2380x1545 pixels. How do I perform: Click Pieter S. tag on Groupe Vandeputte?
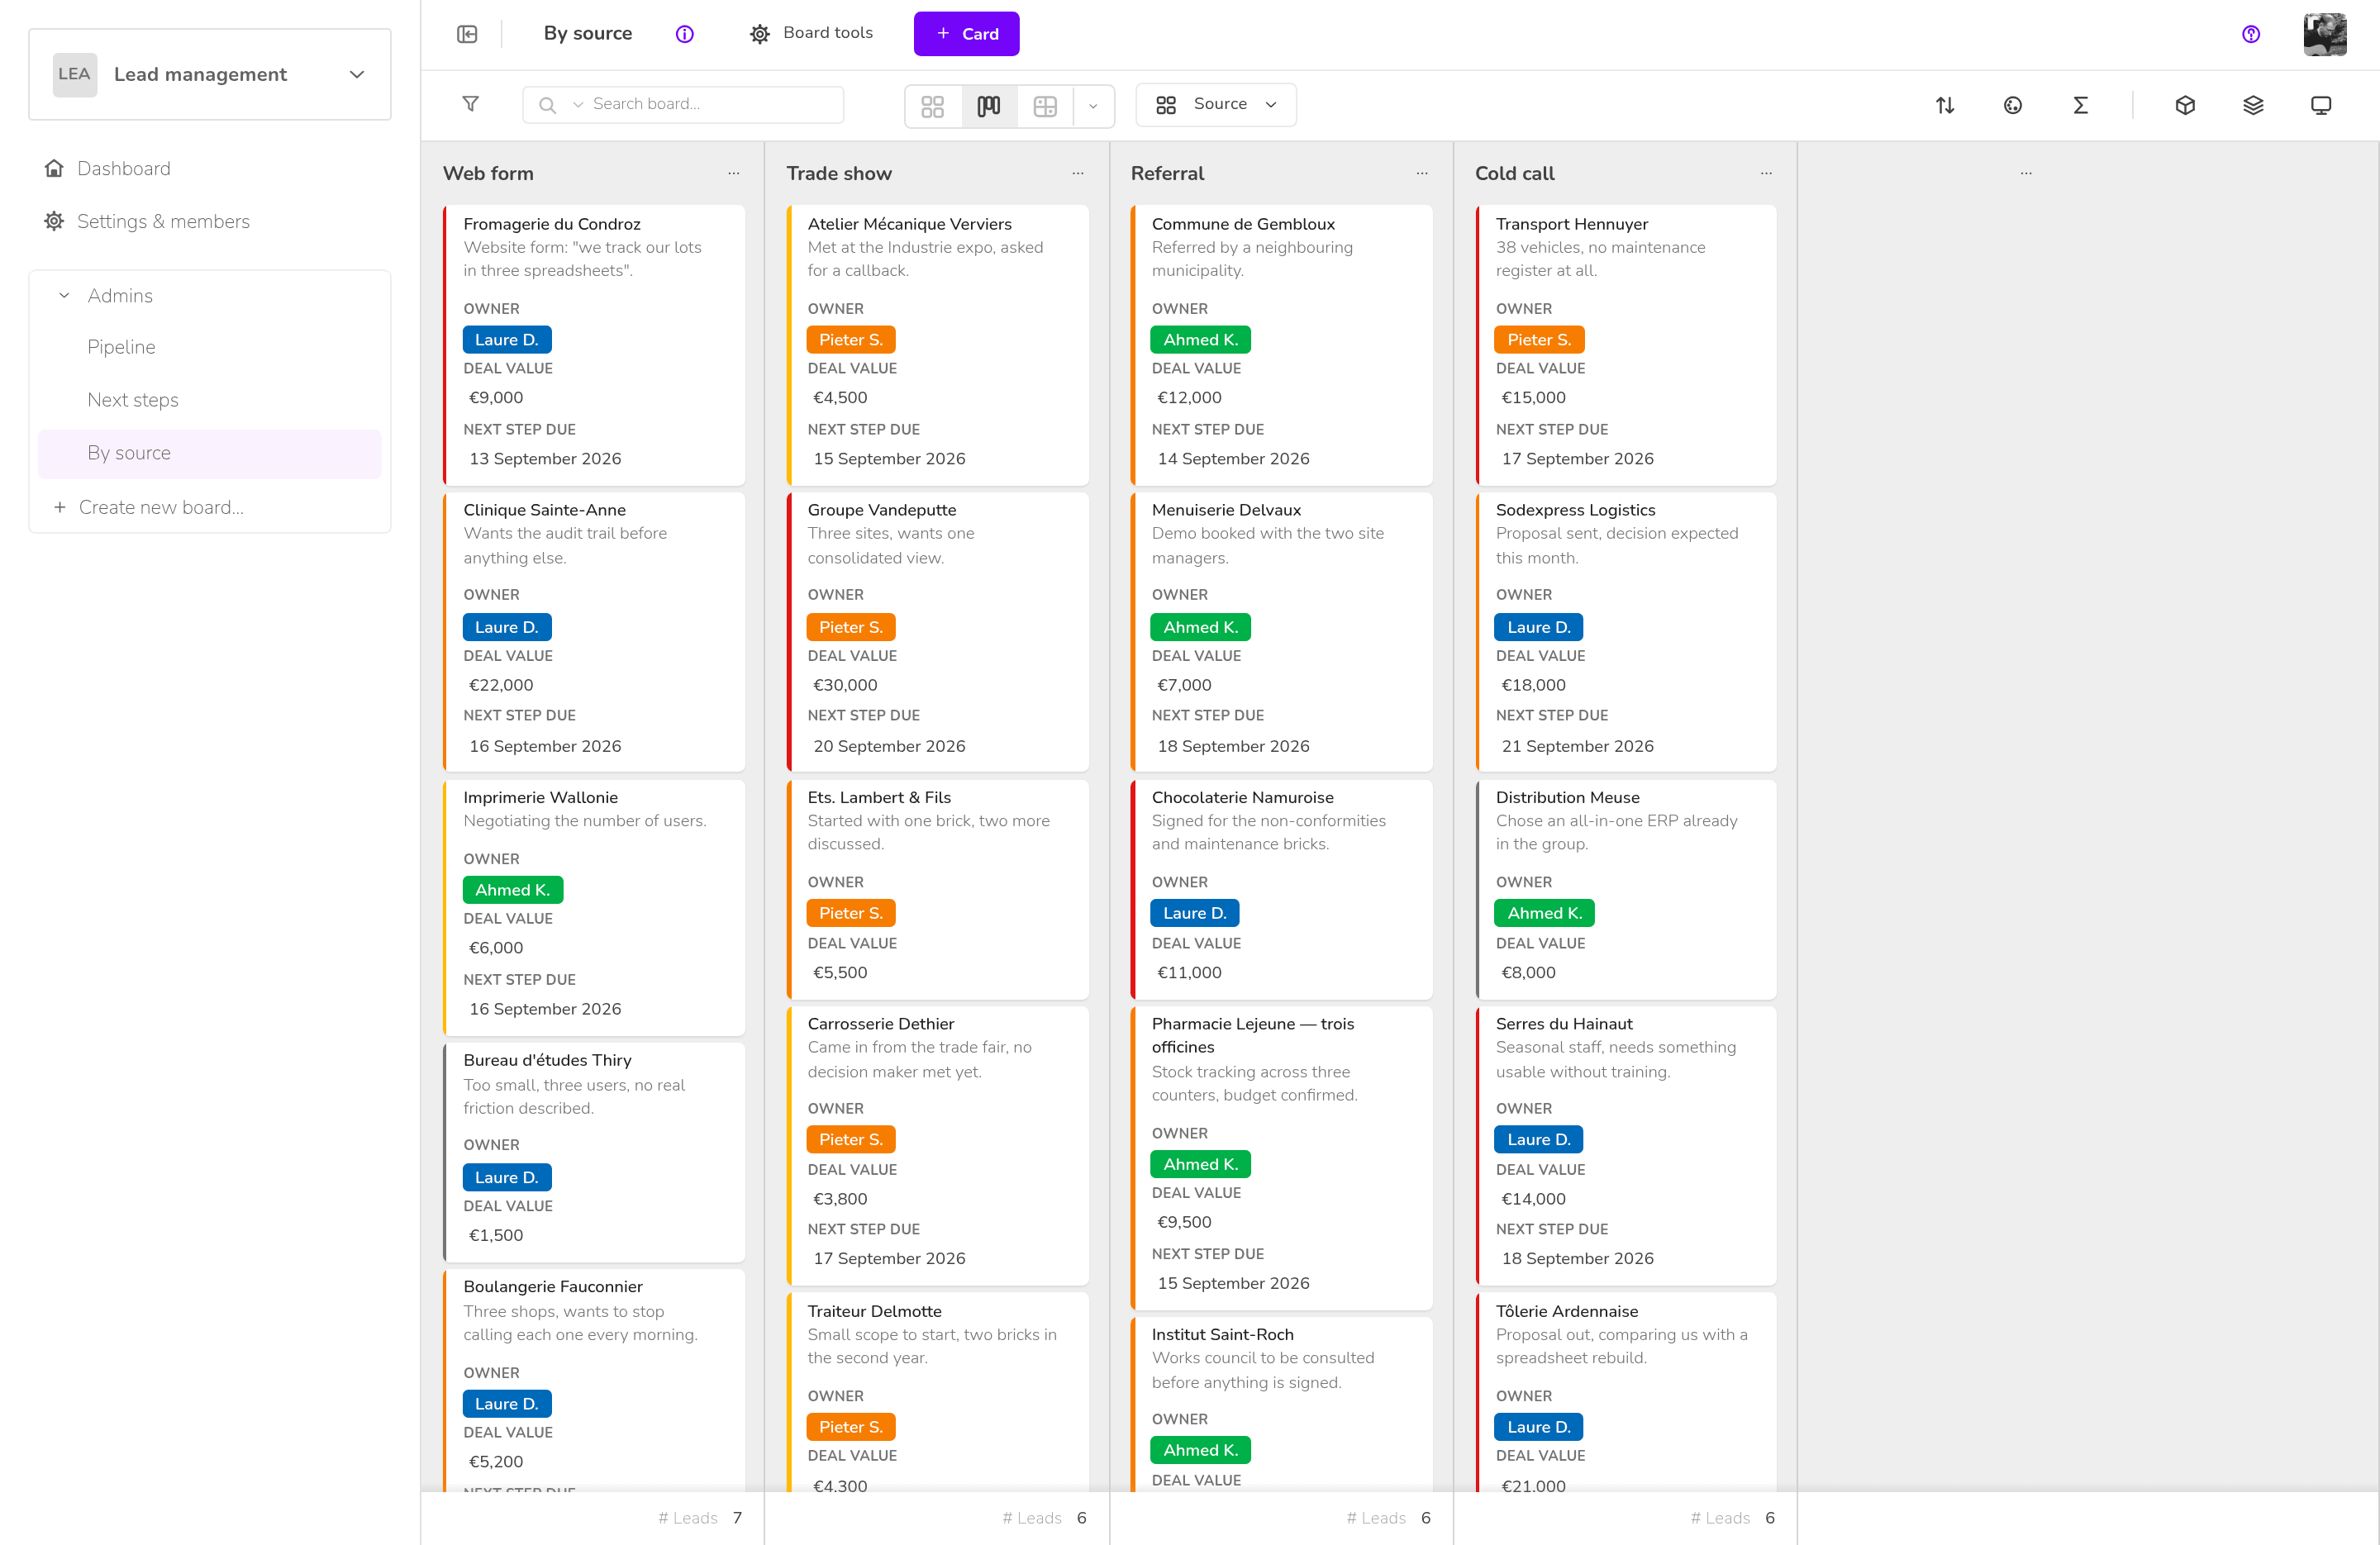851,627
